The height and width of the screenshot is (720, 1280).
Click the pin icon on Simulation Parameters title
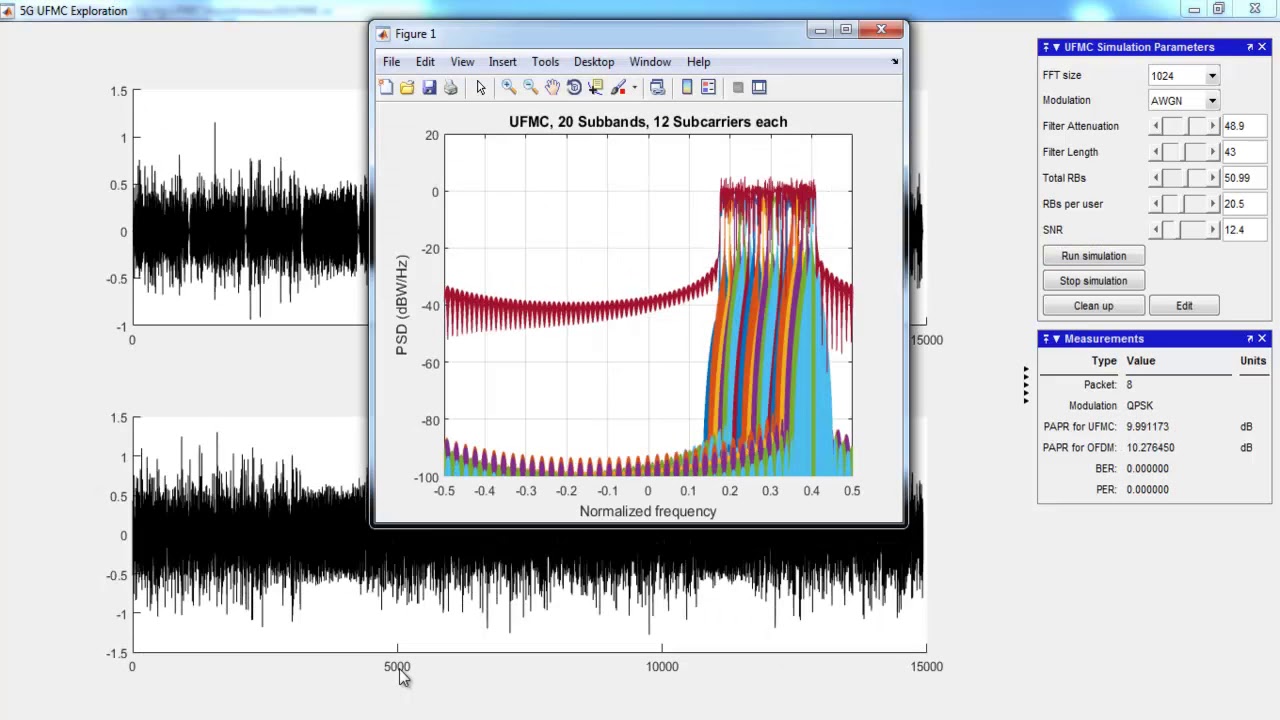[1046, 47]
